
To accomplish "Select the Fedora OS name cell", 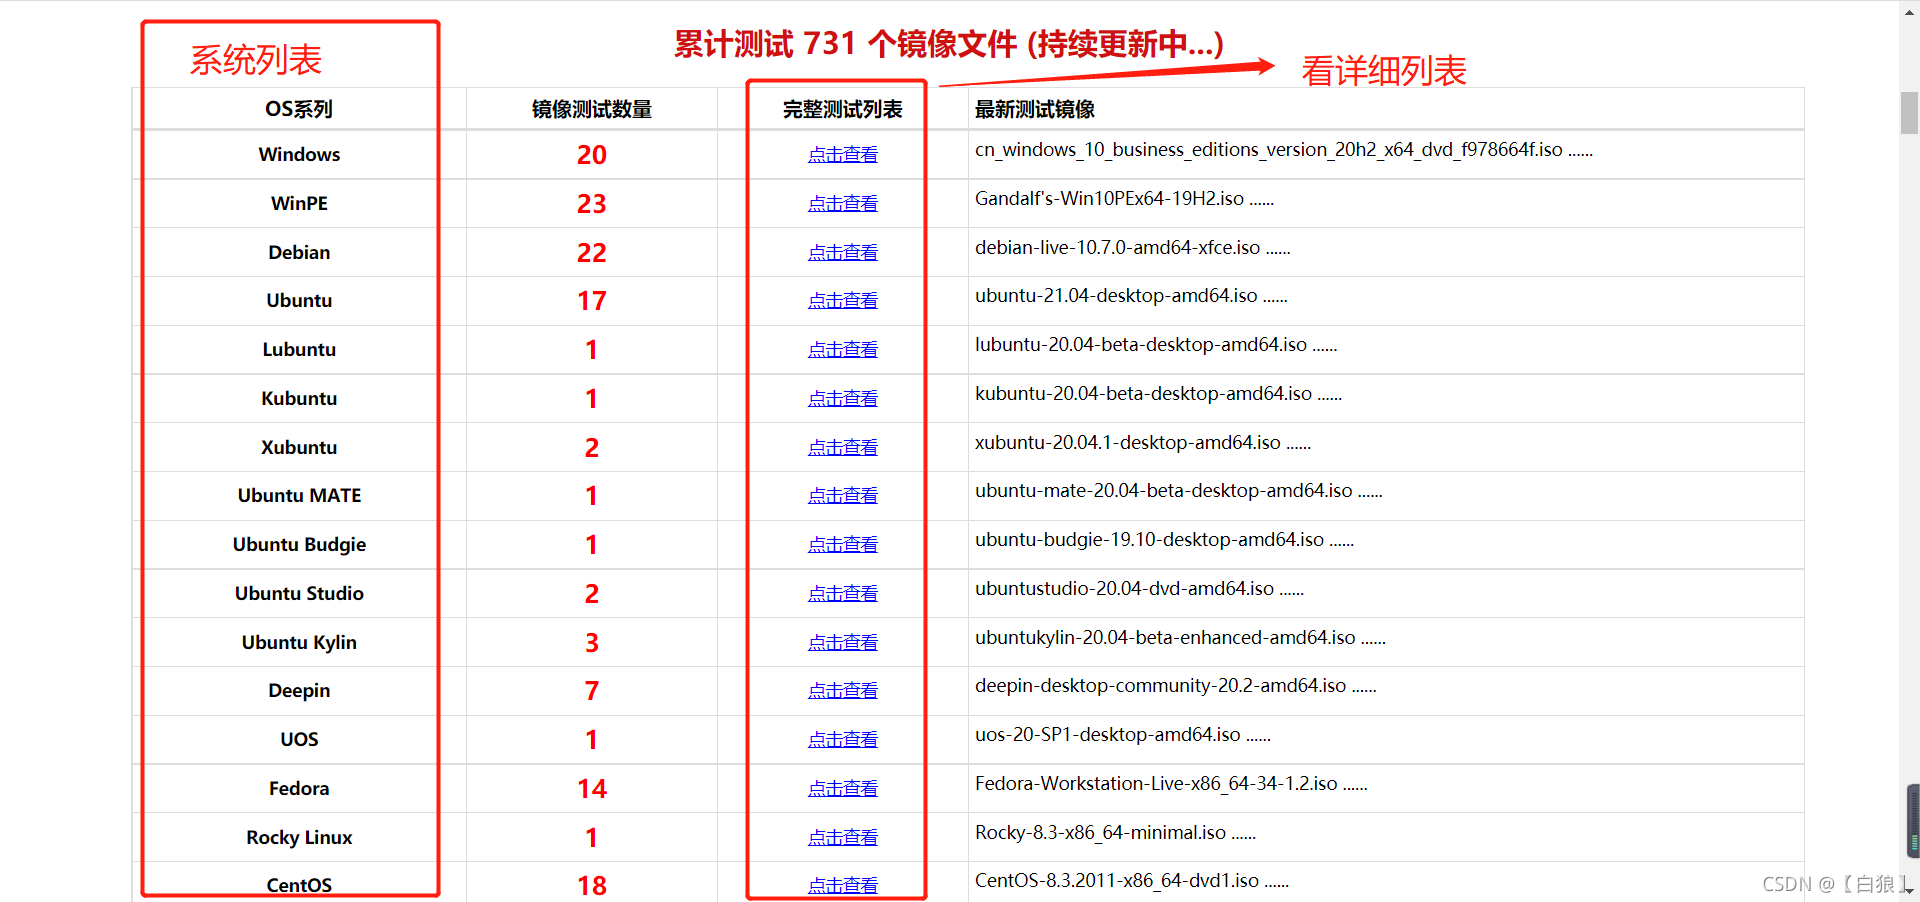I will (x=299, y=788).
